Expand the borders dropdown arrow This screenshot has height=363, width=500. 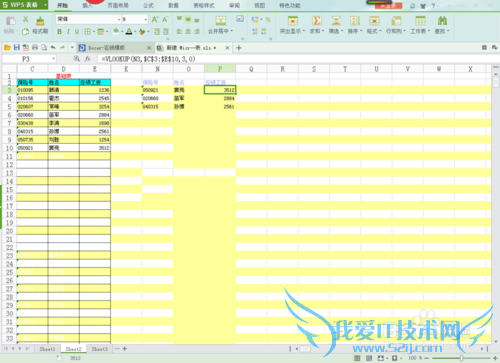94,32
